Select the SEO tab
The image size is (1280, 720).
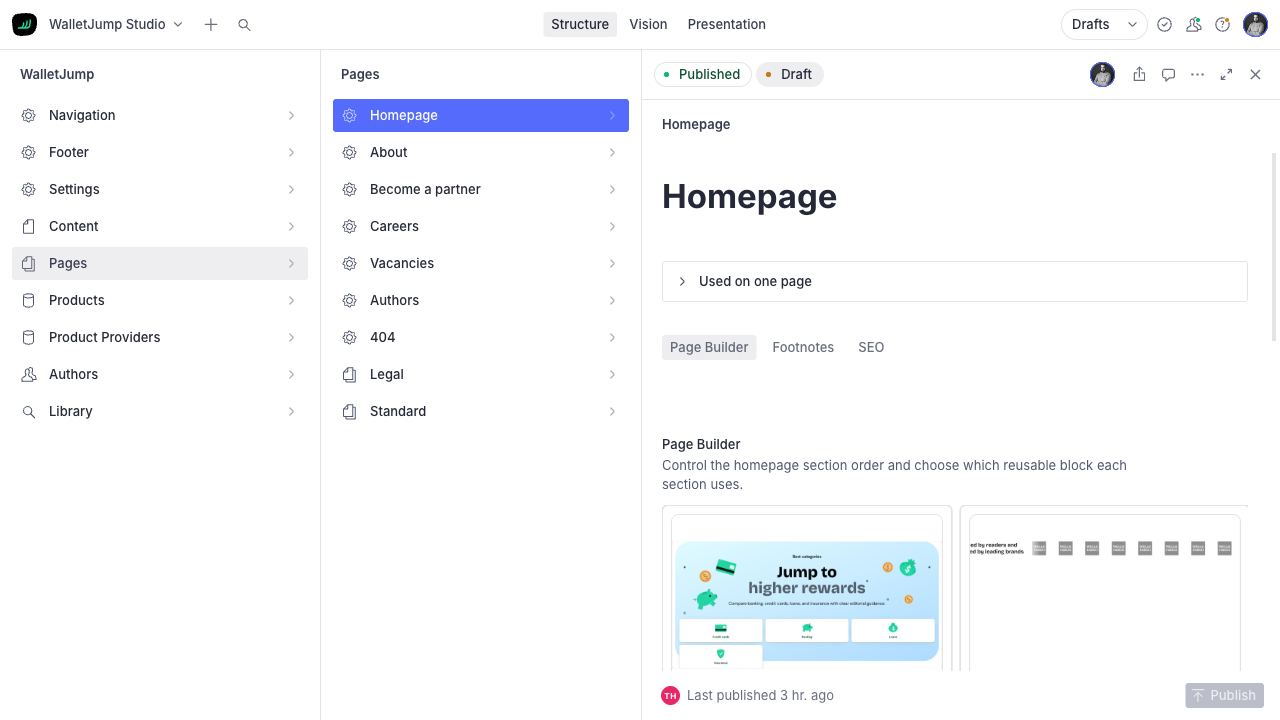[871, 347]
